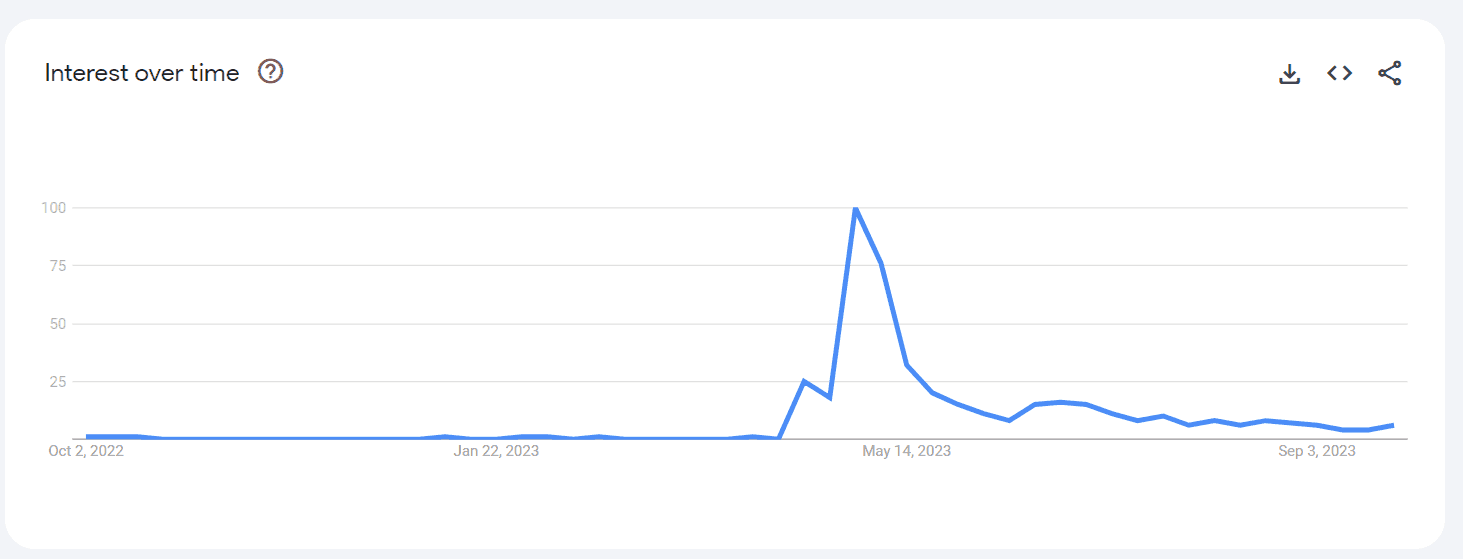1463x559 pixels.
Task: Share the Interest over time chart
Action: (x=1390, y=73)
